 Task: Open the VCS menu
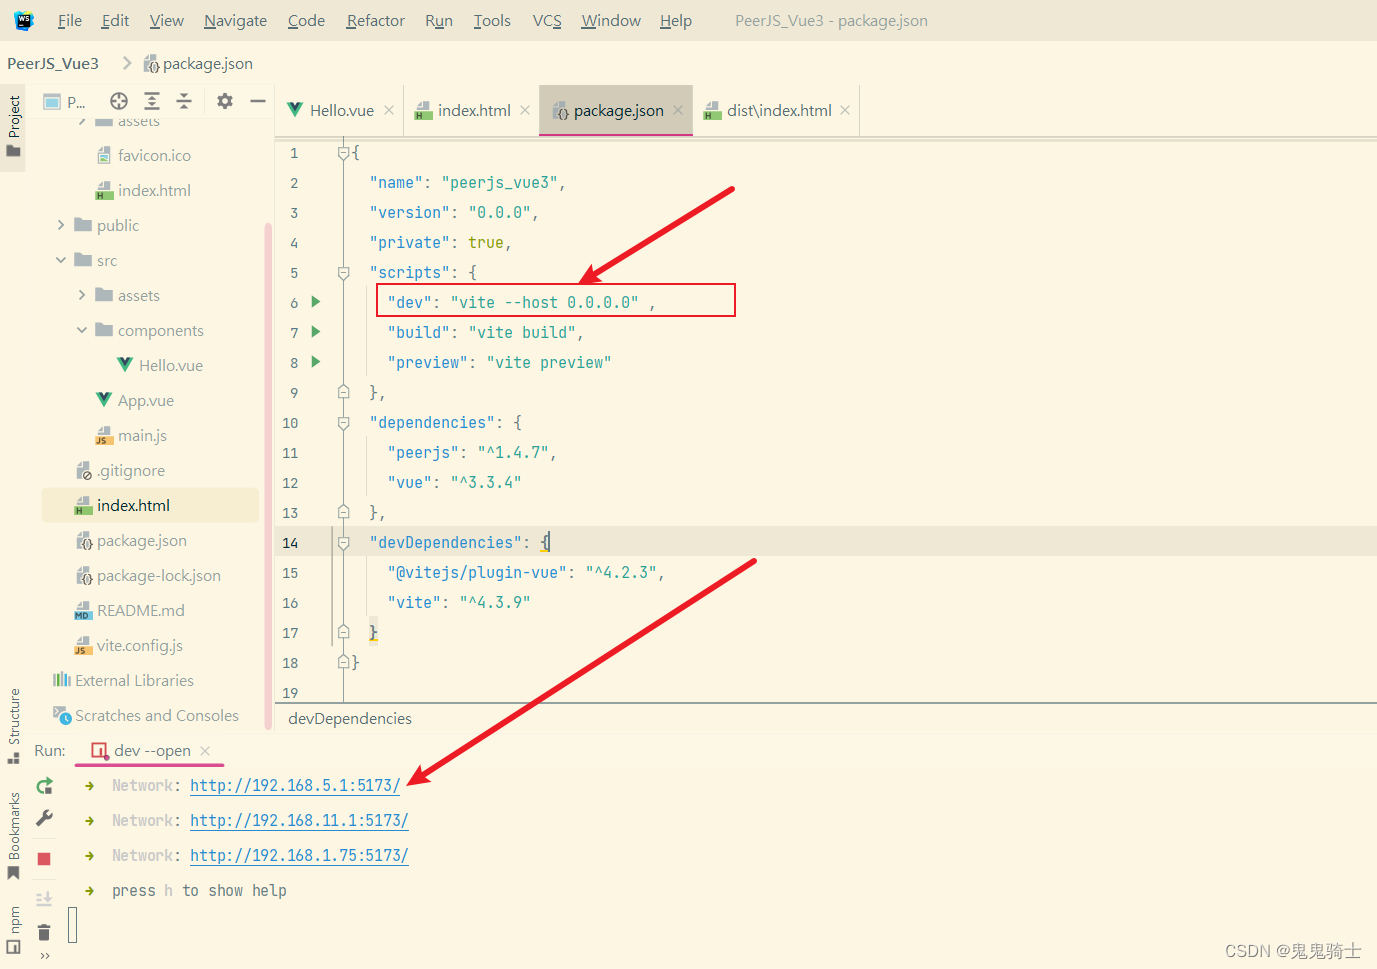pyautogui.click(x=547, y=20)
